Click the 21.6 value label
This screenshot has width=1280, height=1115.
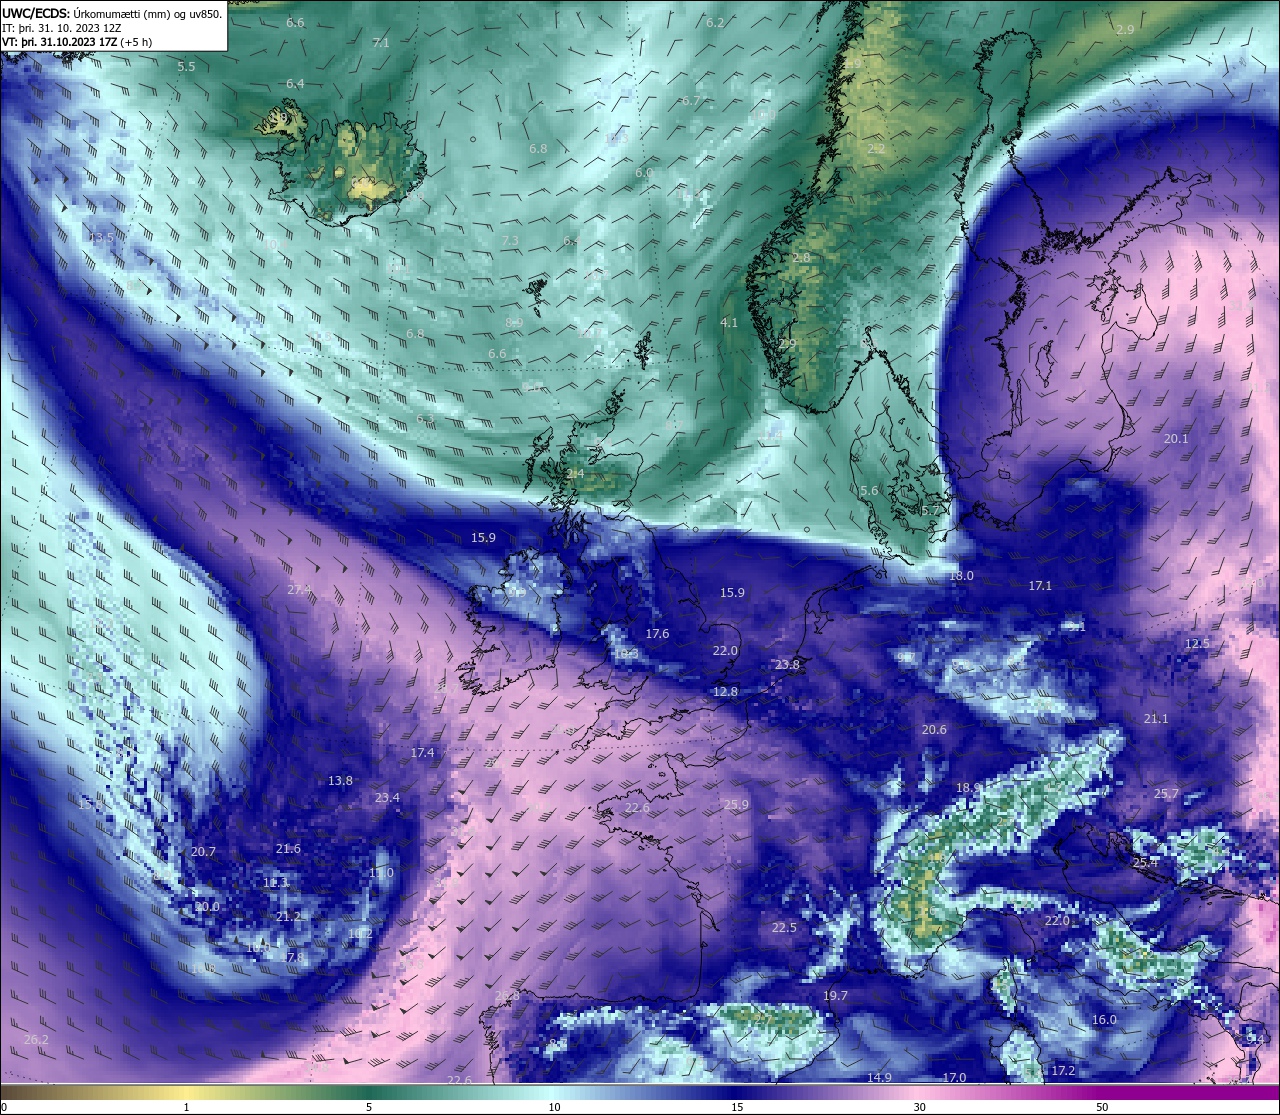(288, 849)
